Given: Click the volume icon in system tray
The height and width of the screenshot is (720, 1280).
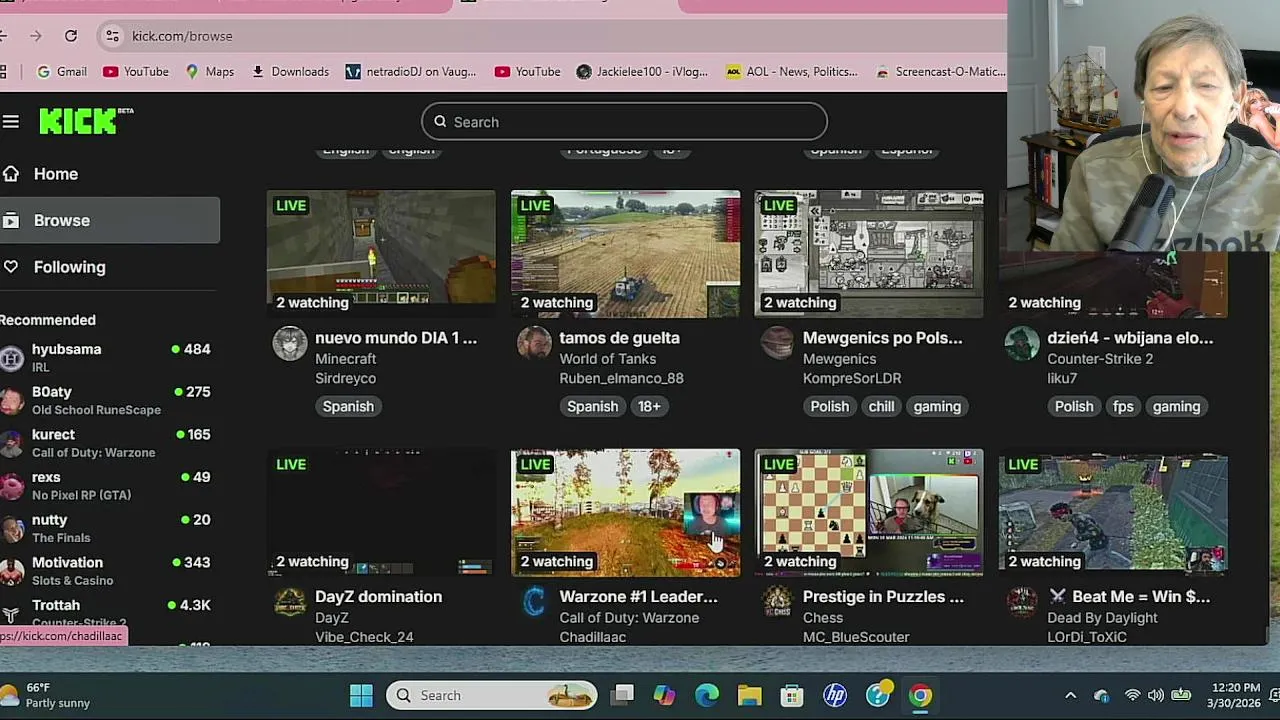Looking at the screenshot, I should [1156, 695].
